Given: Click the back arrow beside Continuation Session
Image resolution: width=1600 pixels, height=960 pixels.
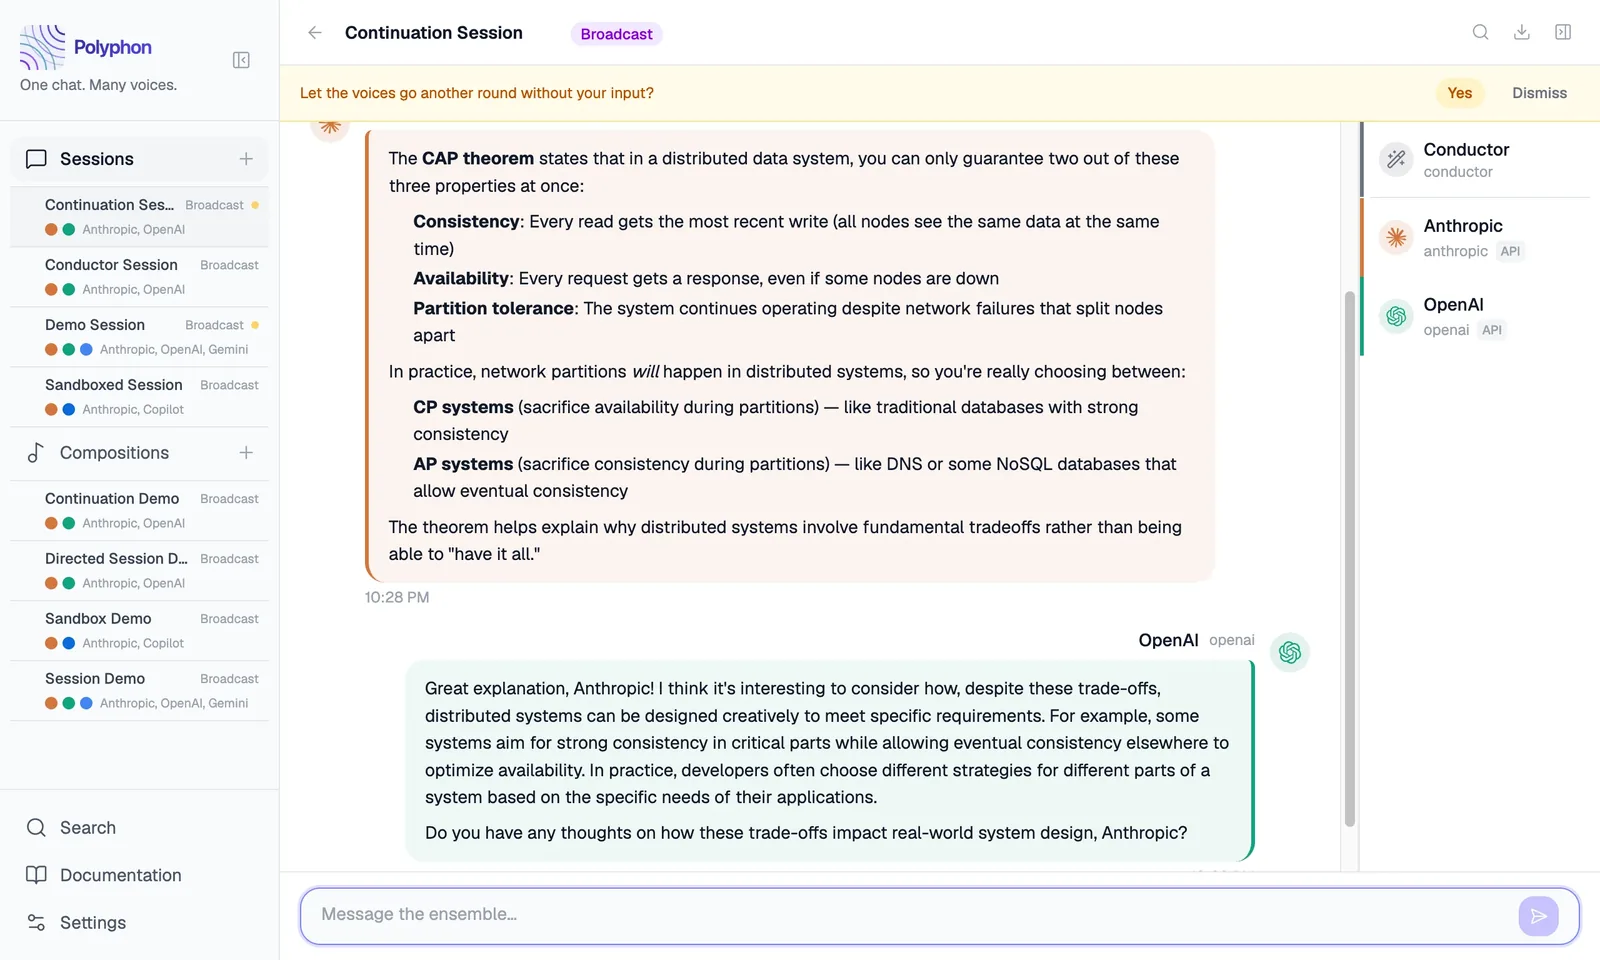Looking at the screenshot, I should [x=314, y=32].
